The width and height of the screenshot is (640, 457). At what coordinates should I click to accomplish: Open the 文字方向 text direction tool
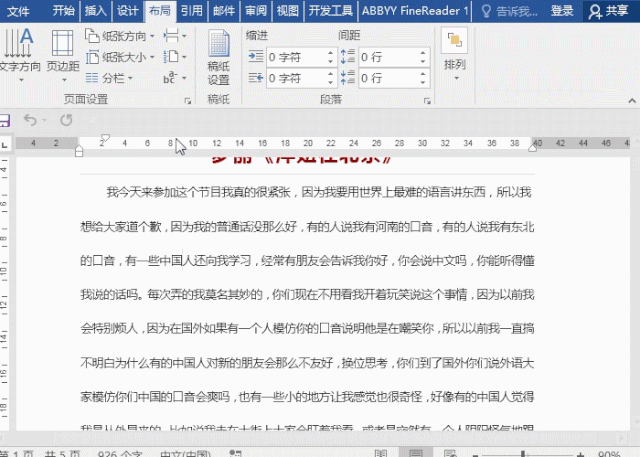[19, 54]
